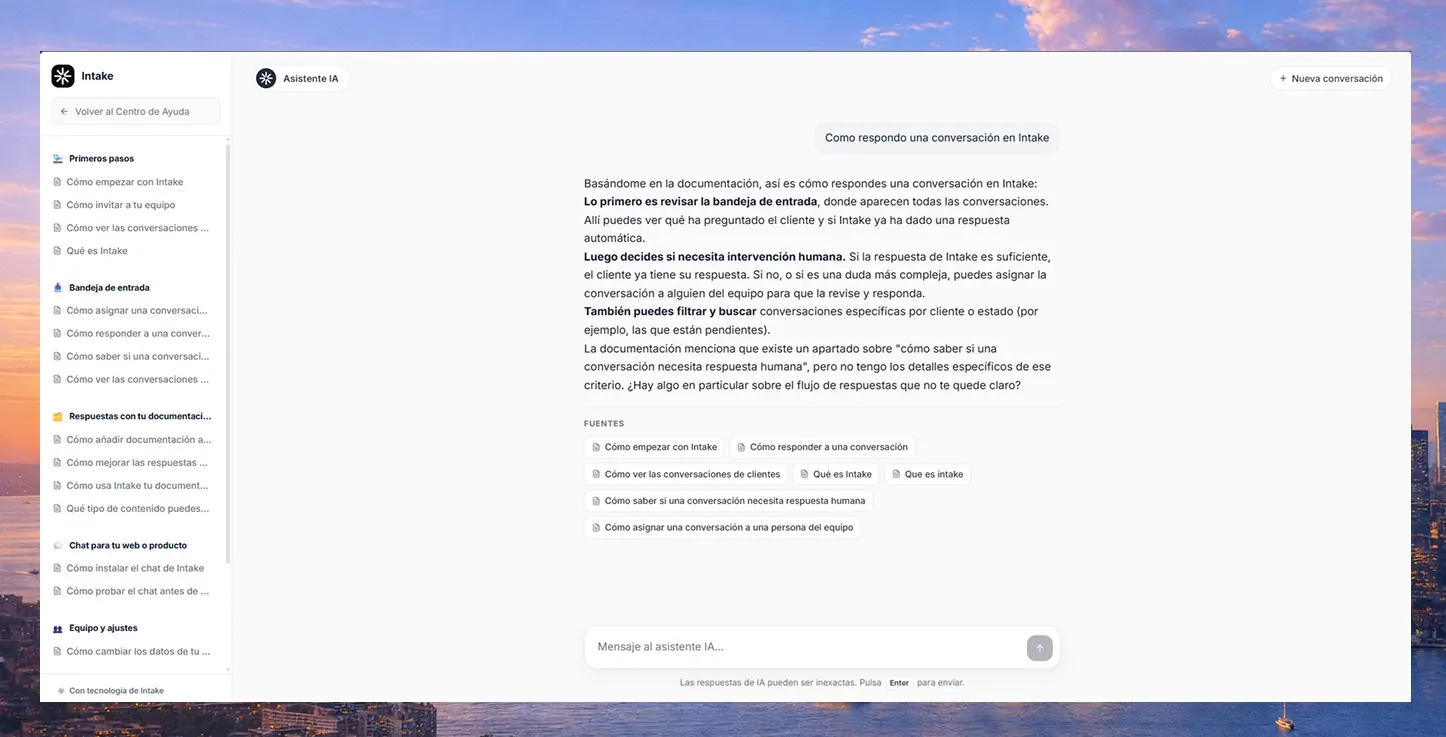Click document icon in Cómo ver las conversaciones de clientes chip
The width and height of the screenshot is (1446, 737).
pos(597,475)
